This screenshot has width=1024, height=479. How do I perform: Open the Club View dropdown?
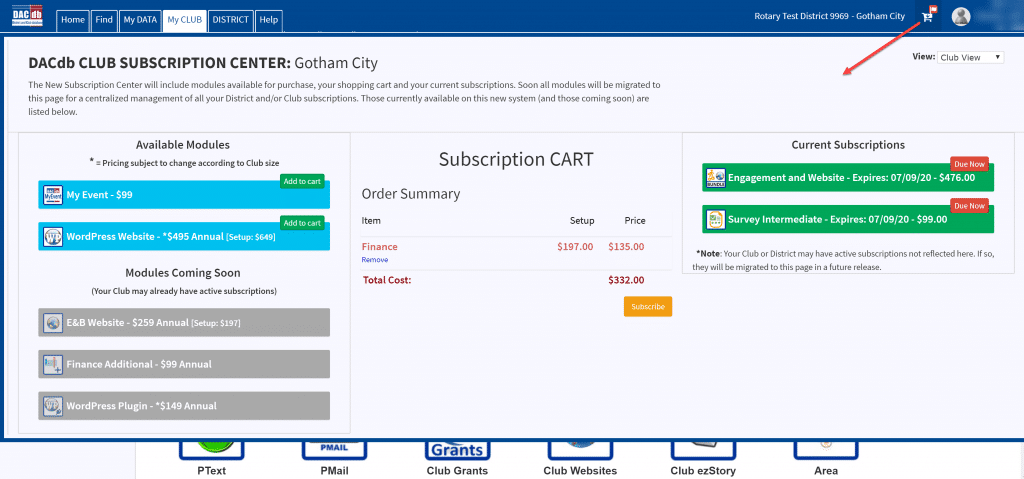(x=970, y=58)
